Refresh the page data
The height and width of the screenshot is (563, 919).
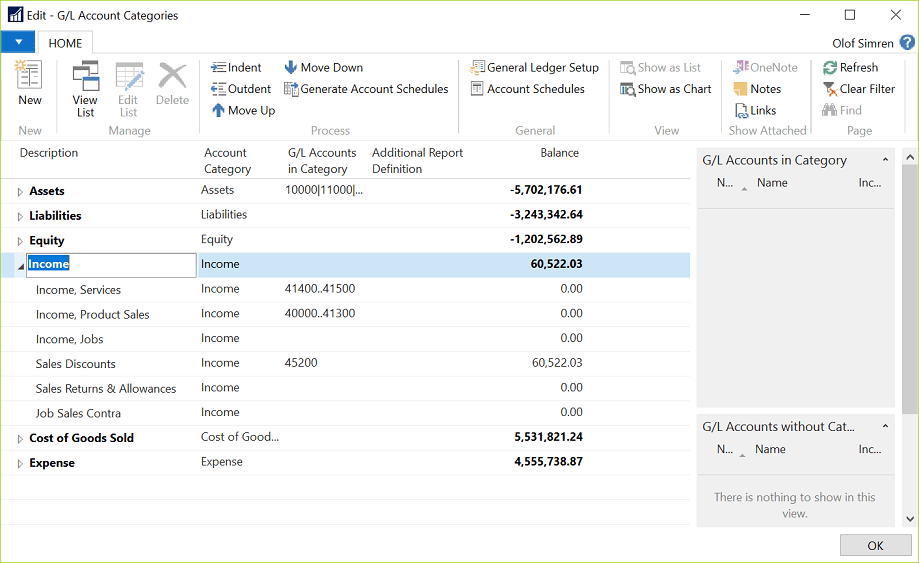850,68
